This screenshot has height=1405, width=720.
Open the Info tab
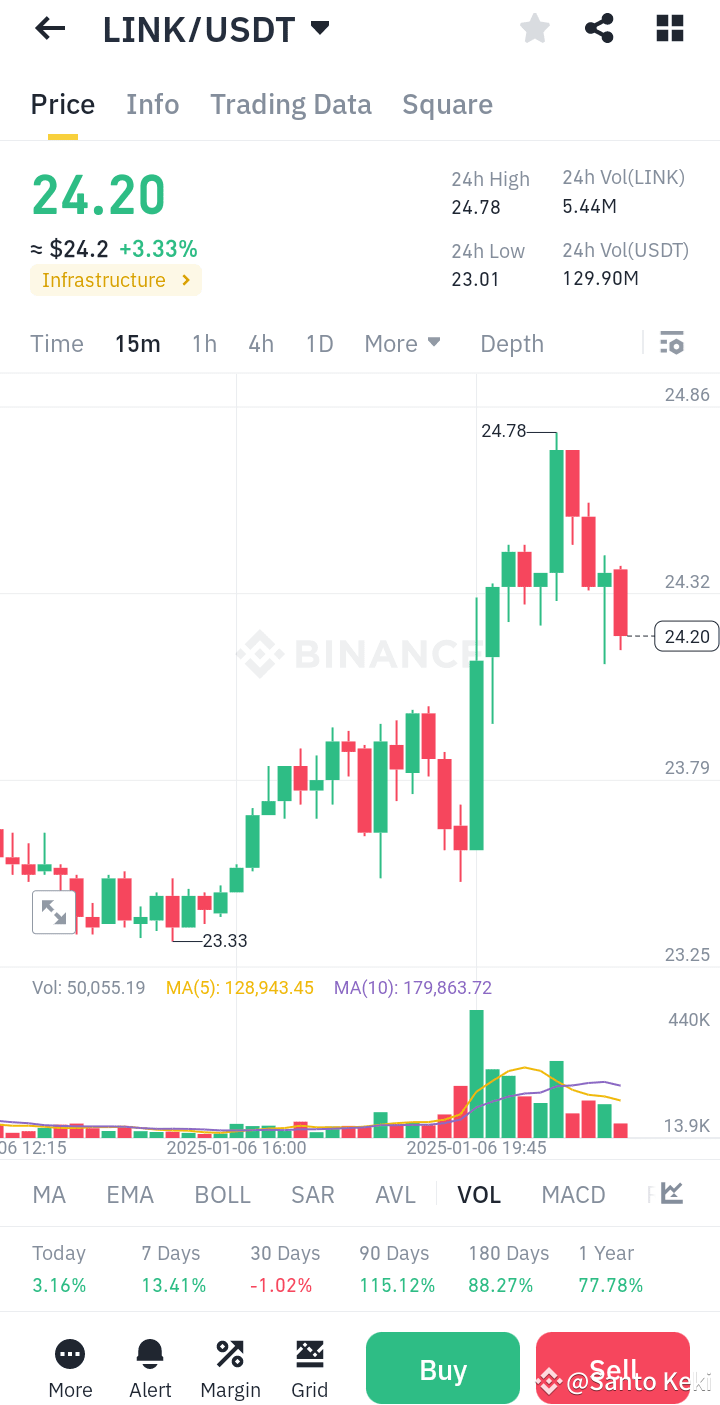152,104
